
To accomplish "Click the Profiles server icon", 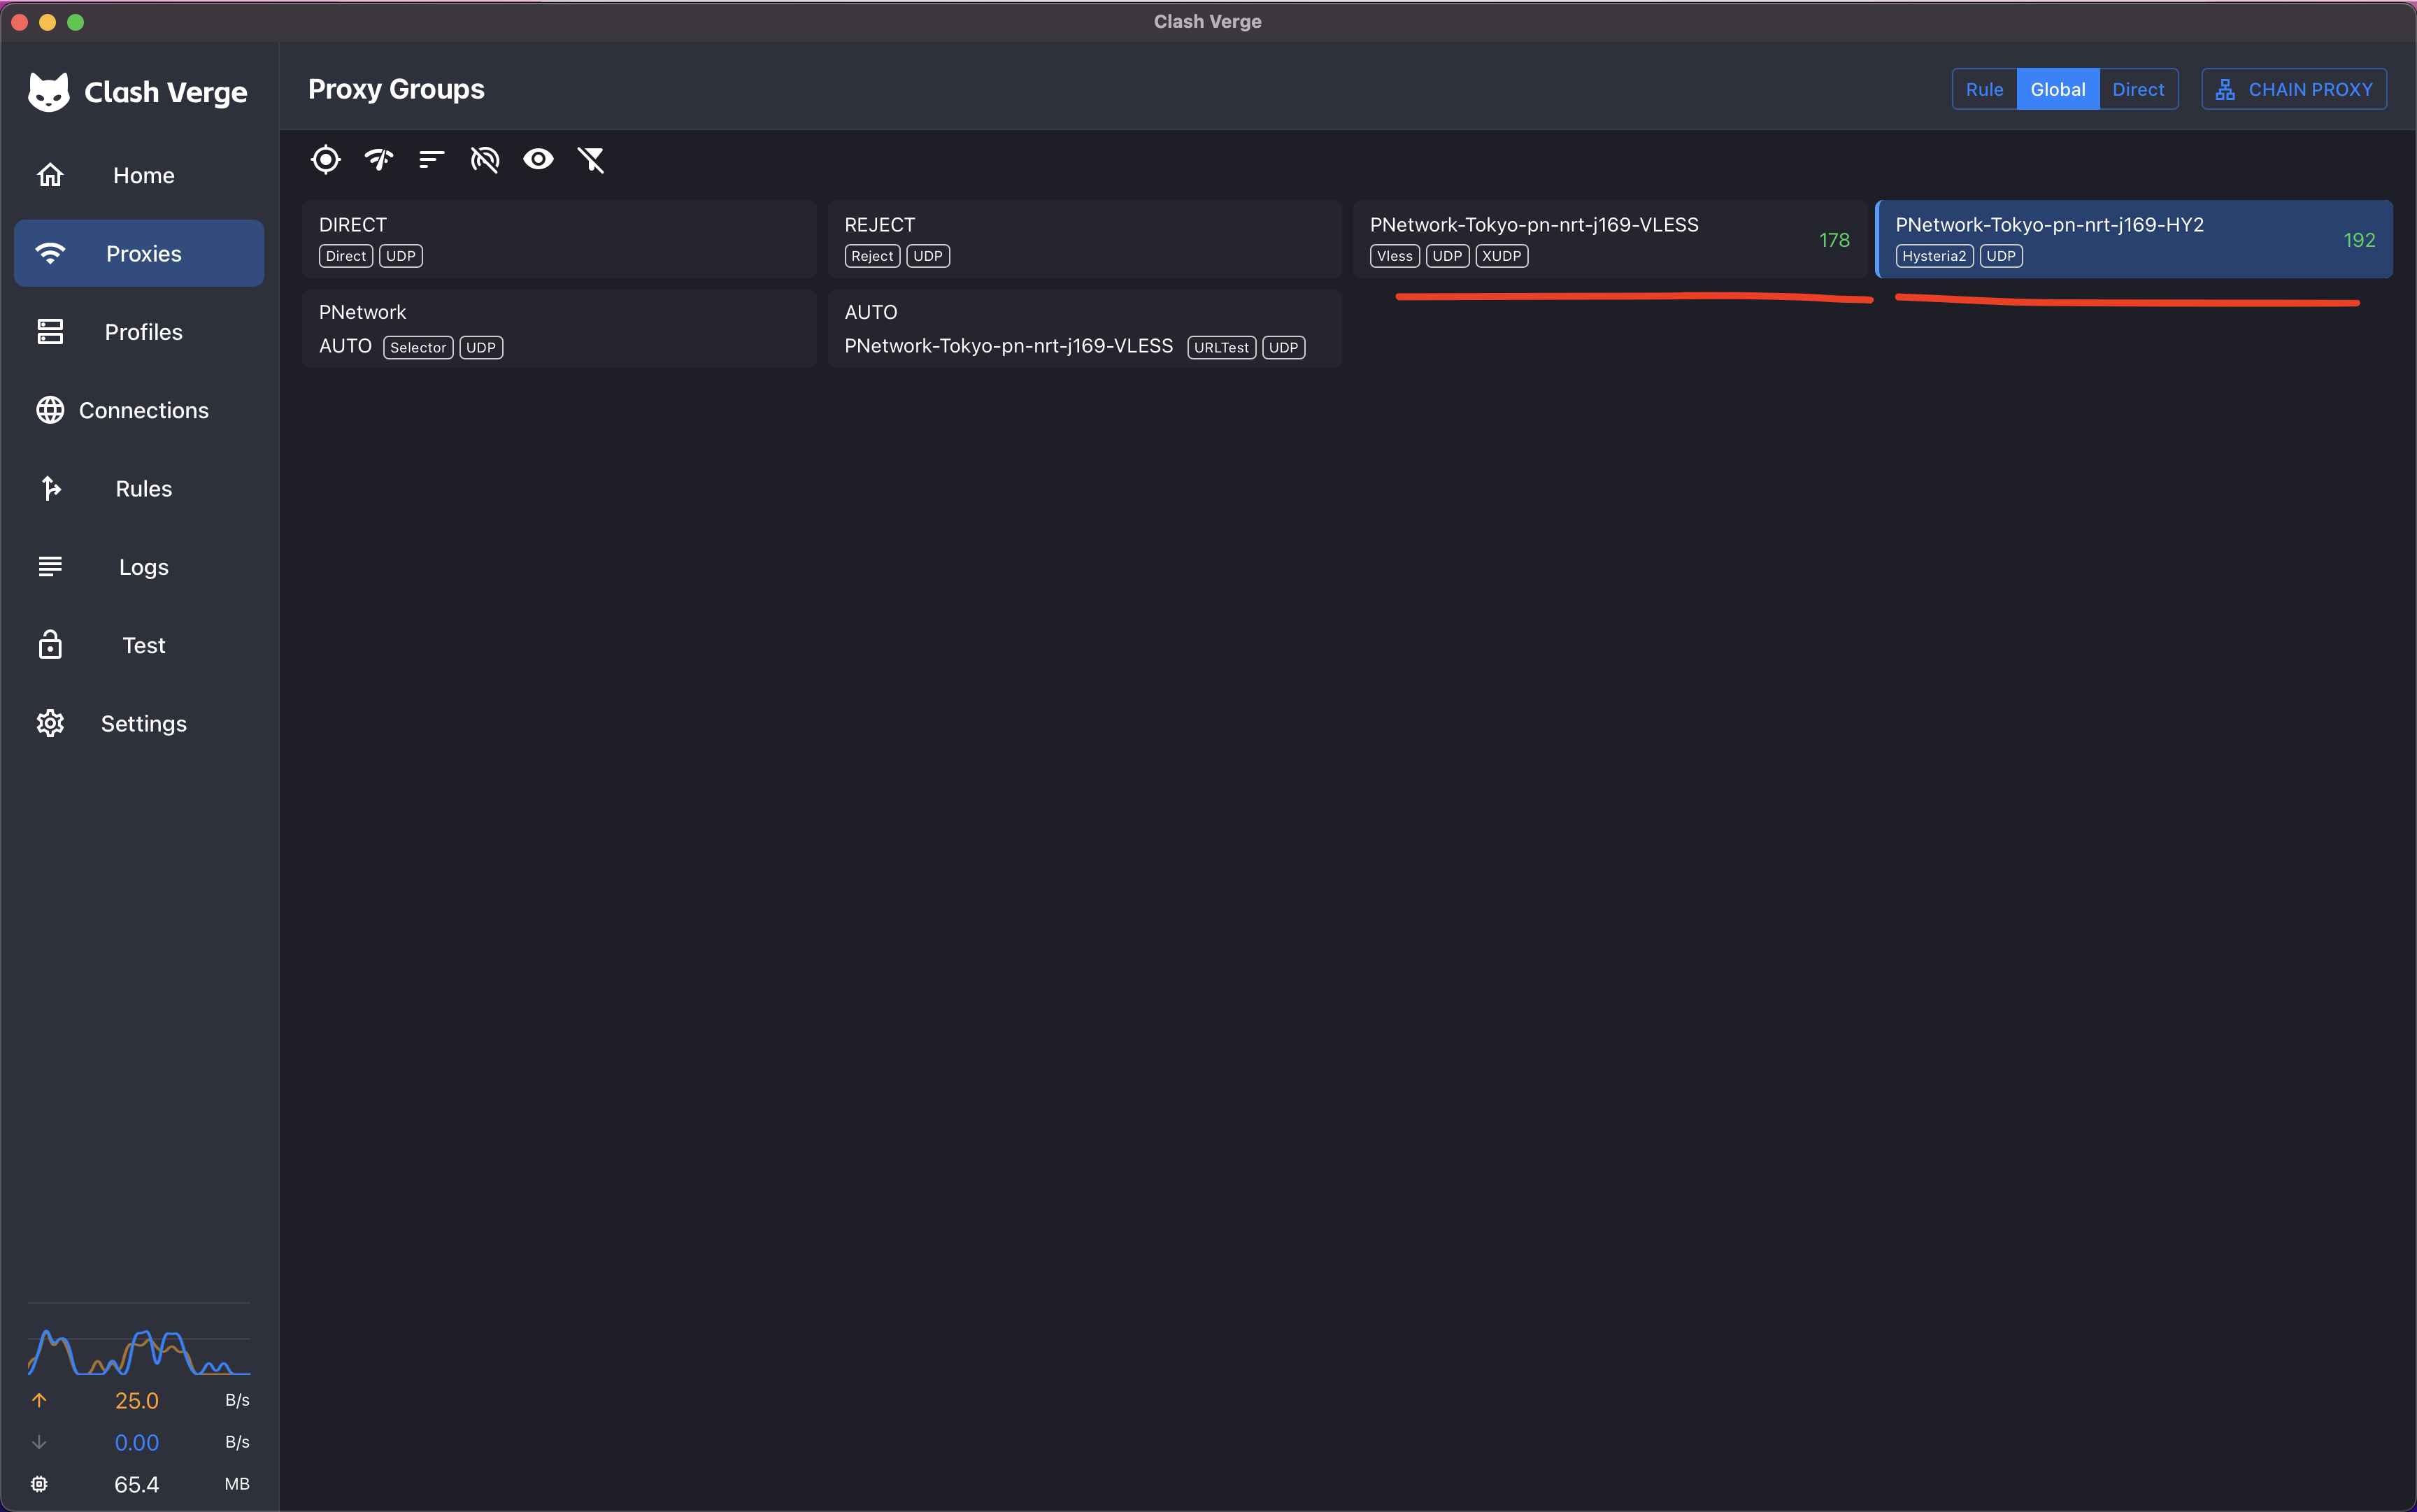I will click(x=50, y=332).
